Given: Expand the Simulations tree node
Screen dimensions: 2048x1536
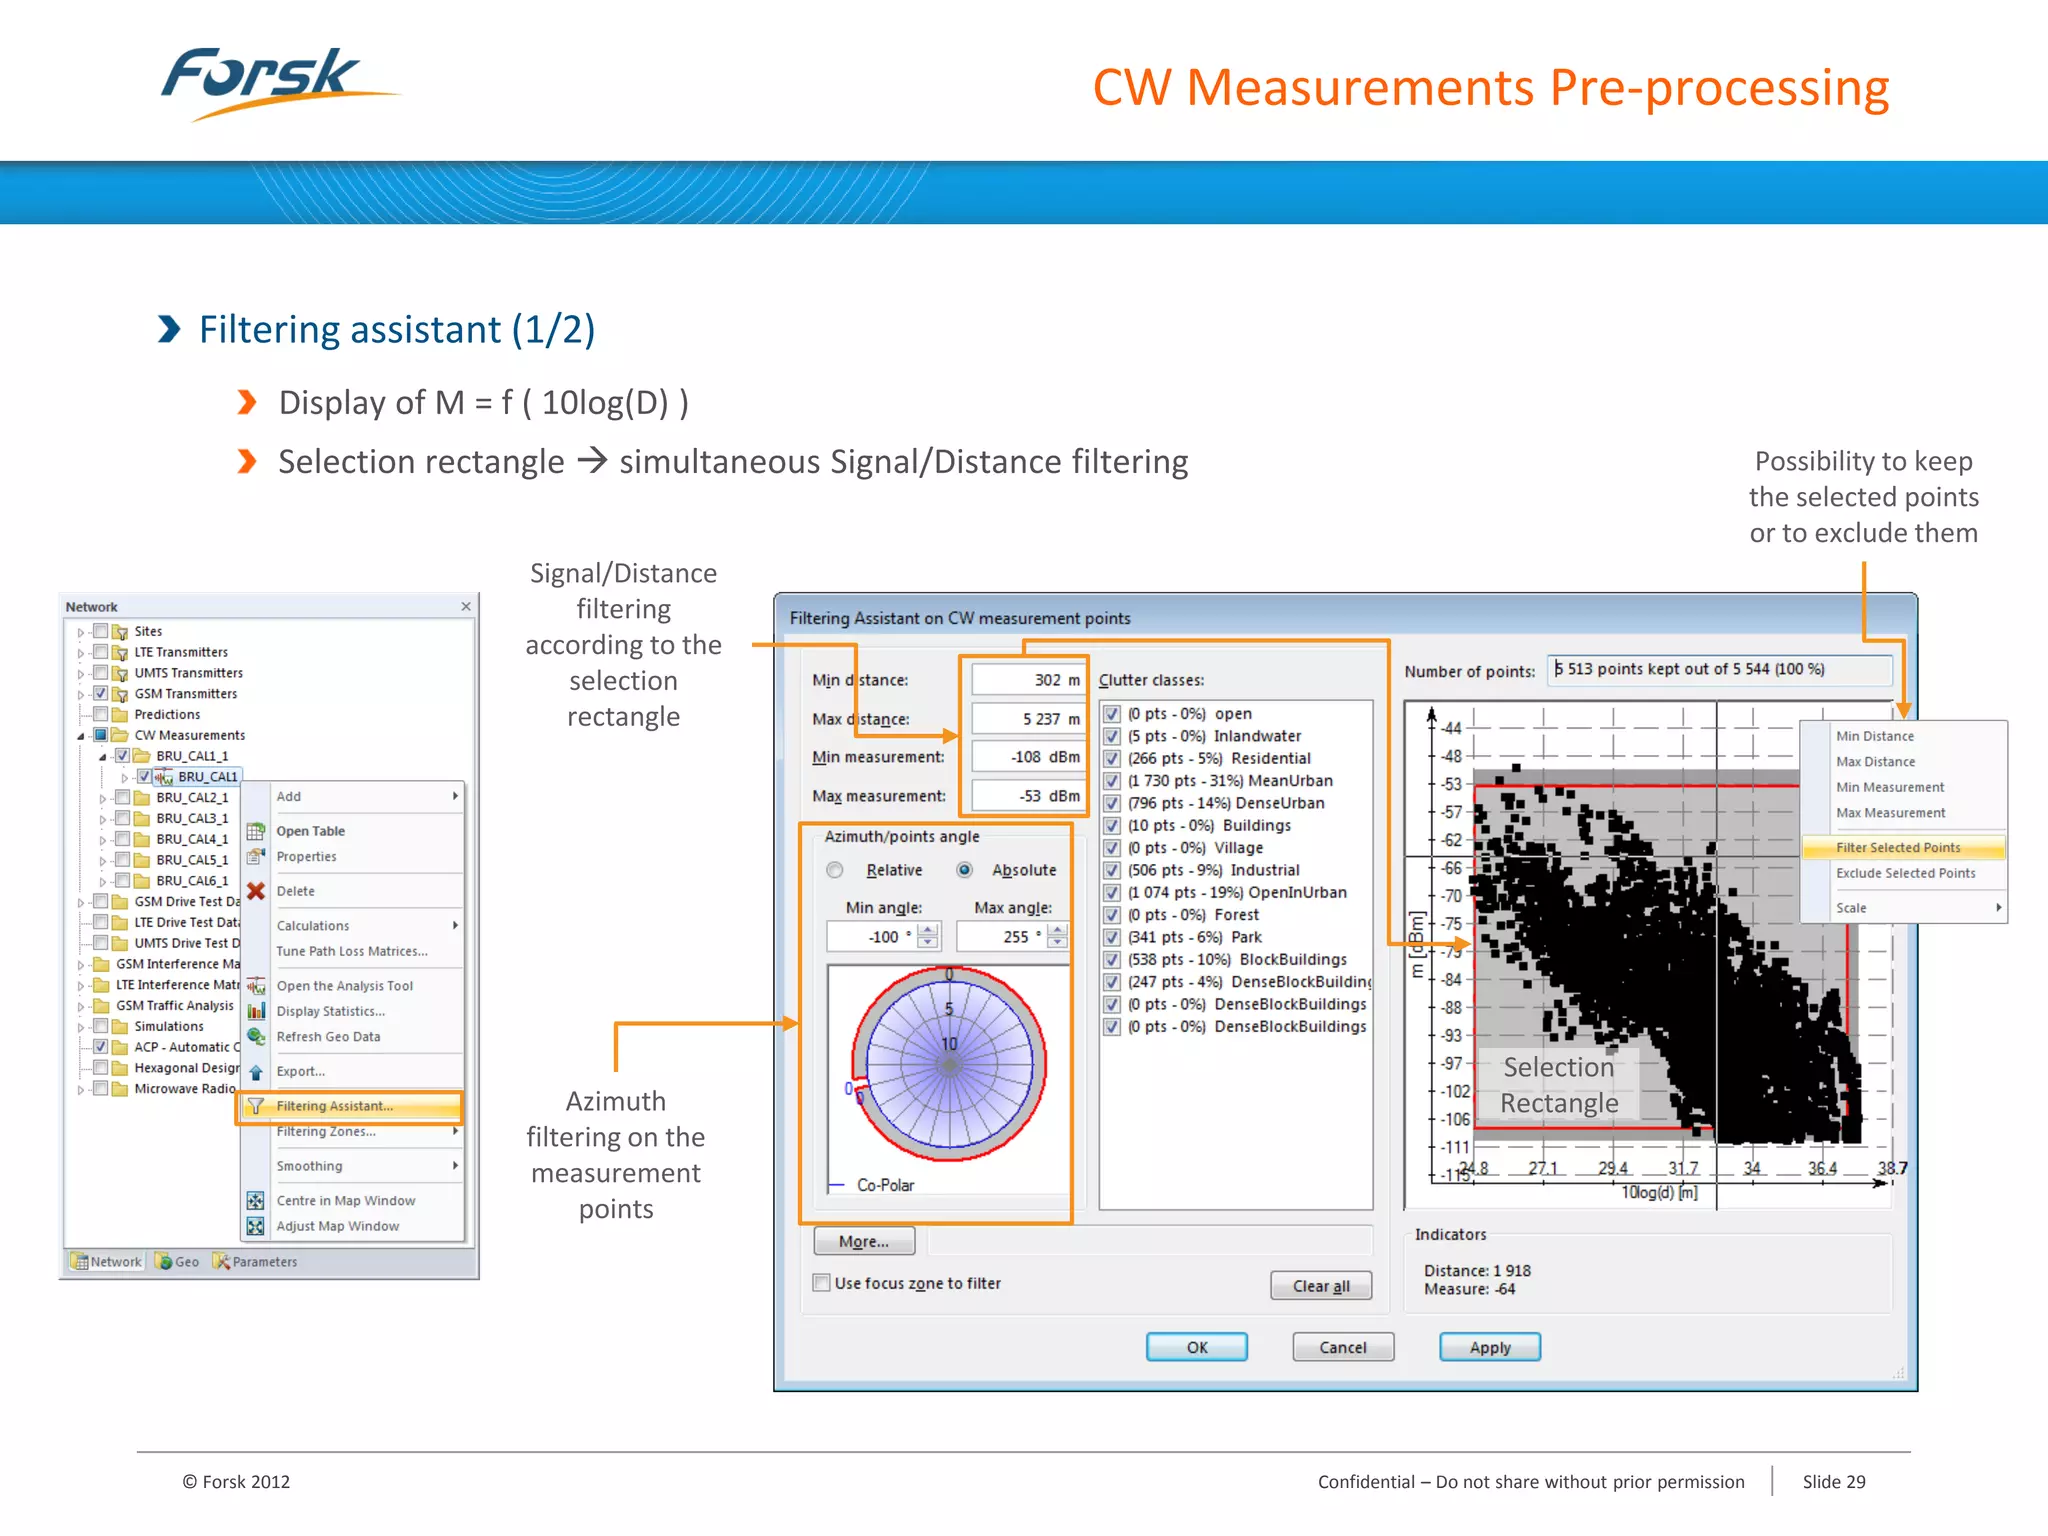Looking at the screenshot, I should tap(81, 1027).
